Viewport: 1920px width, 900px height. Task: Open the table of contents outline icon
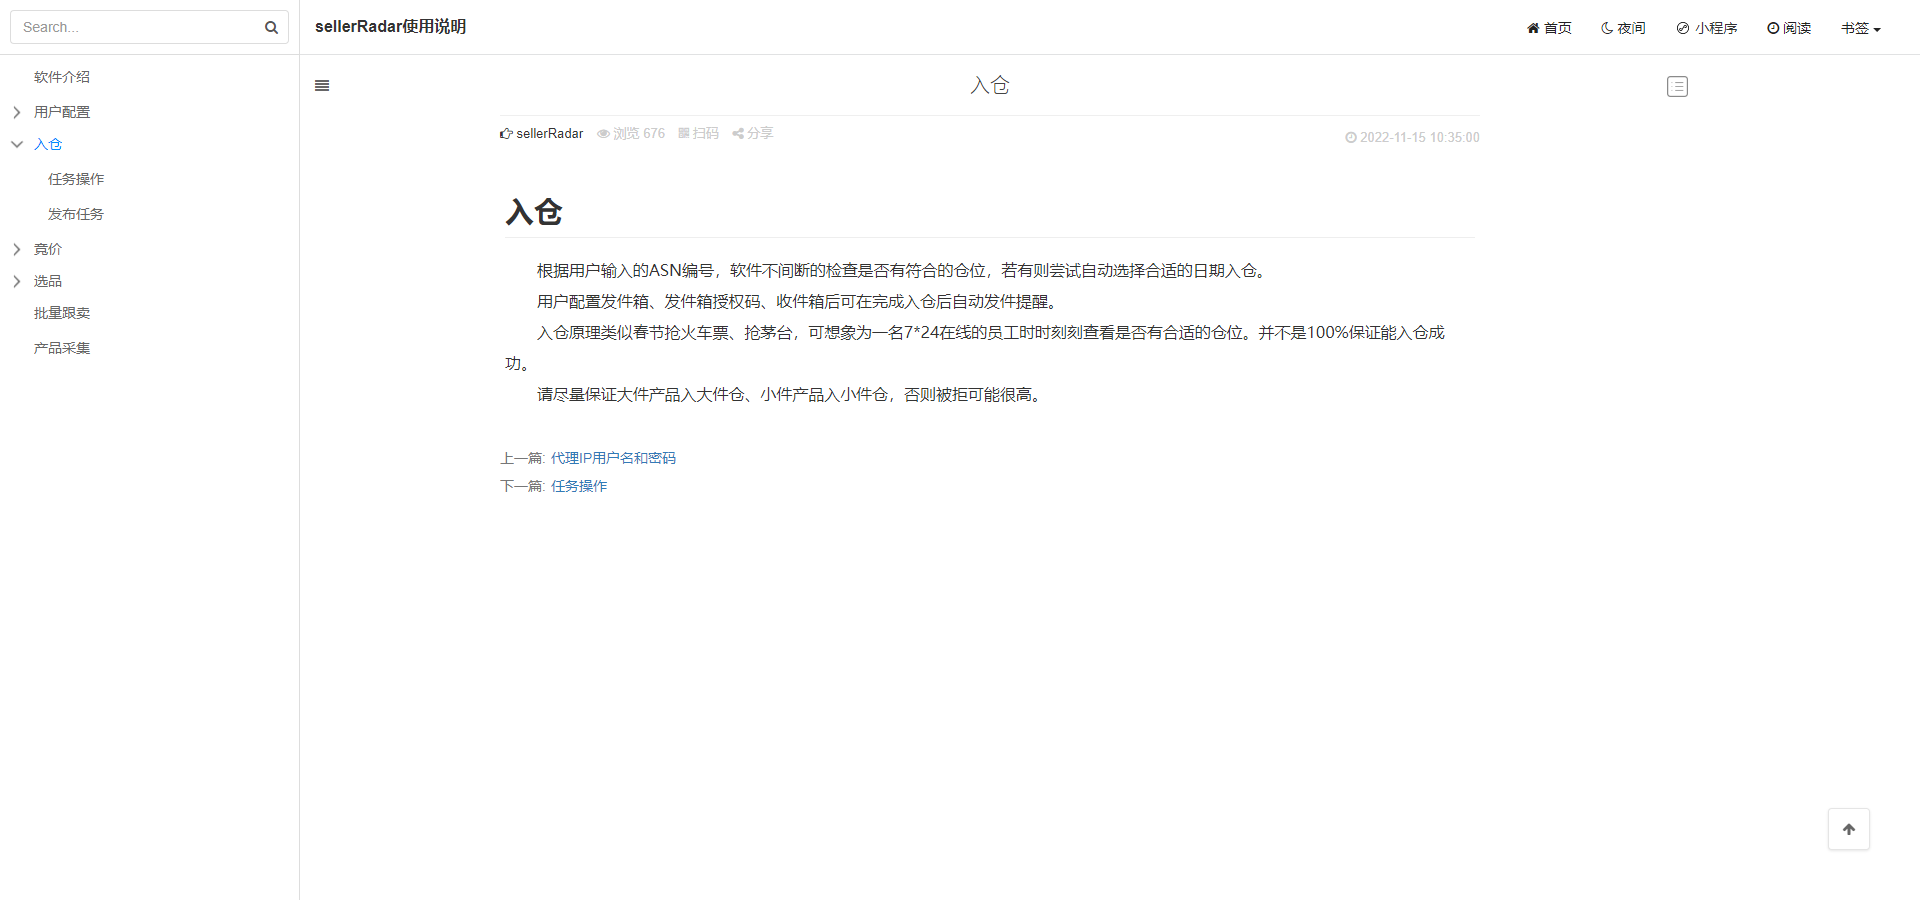click(1677, 87)
